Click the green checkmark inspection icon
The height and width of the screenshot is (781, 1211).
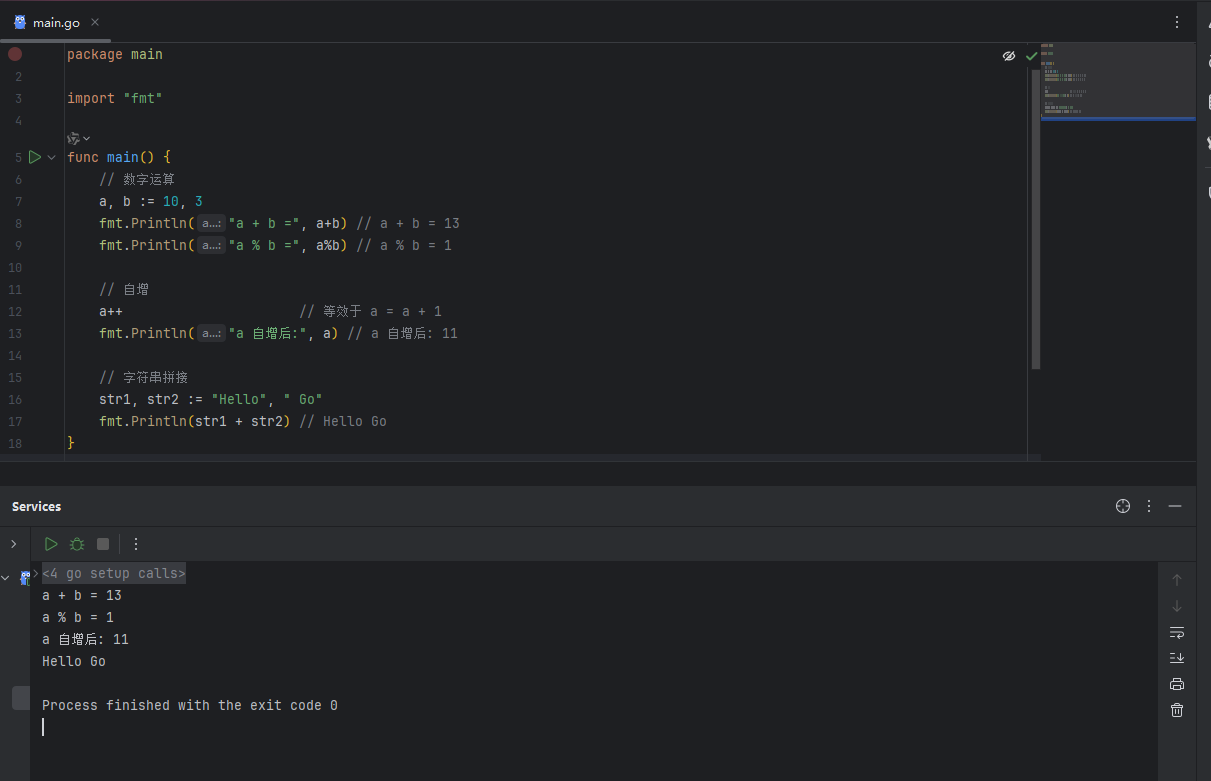[x=1031, y=56]
